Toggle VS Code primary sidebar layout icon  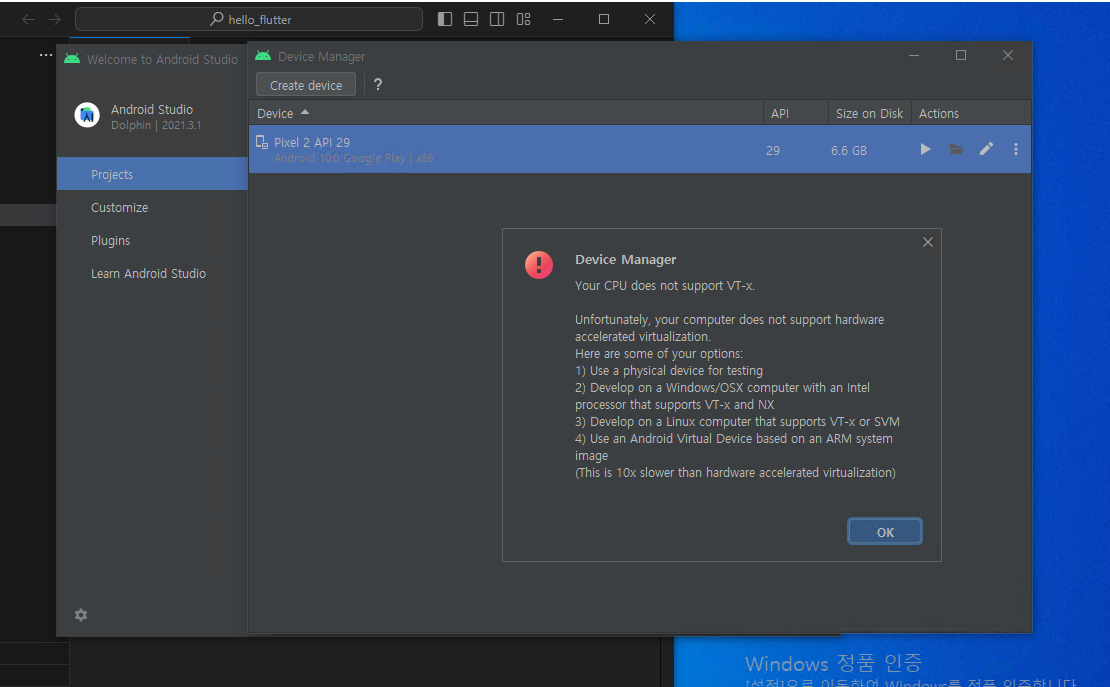(x=445, y=19)
